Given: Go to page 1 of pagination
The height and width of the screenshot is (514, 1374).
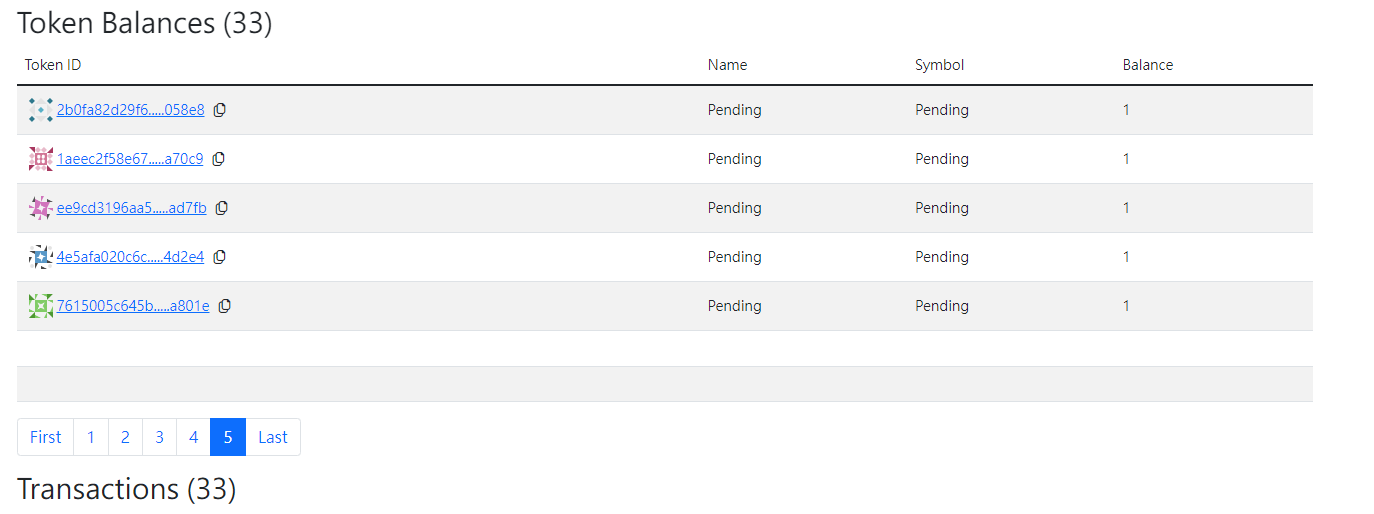Looking at the screenshot, I should pos(91,437).
